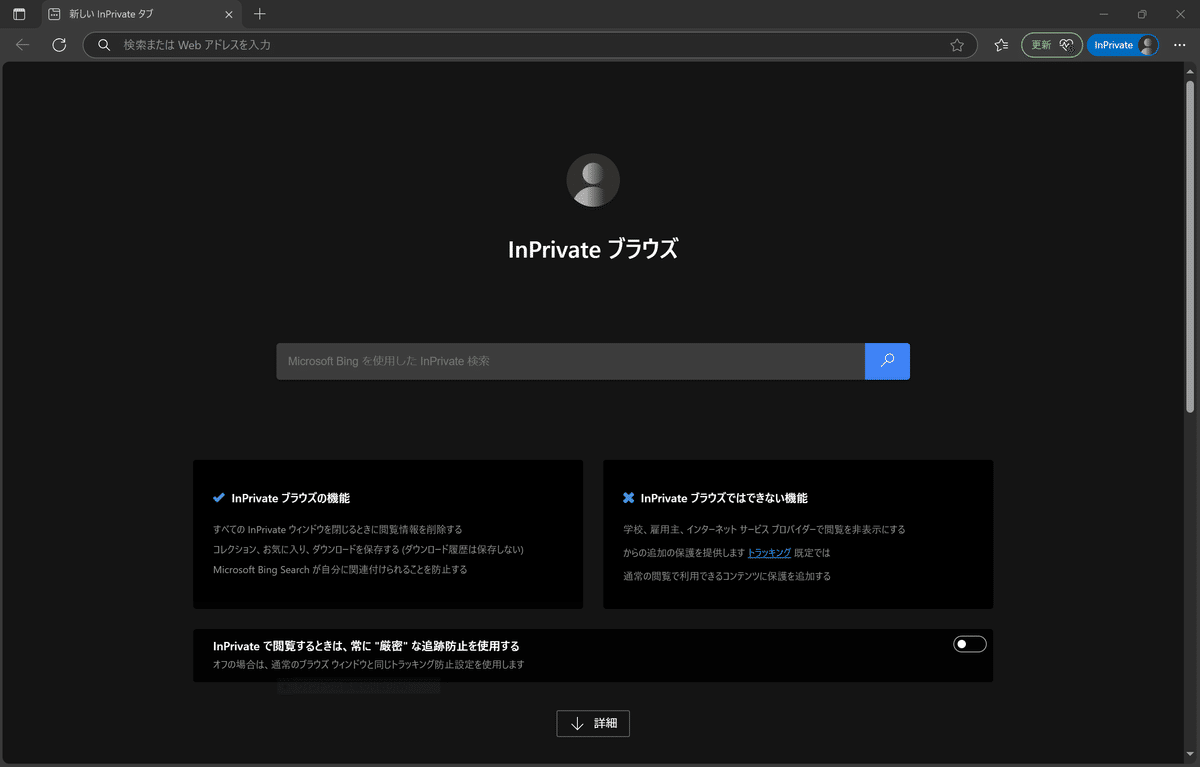The image size is (1200, 767).
Task: Open the InPrivate profile menu
Action: pos(1122,44)
